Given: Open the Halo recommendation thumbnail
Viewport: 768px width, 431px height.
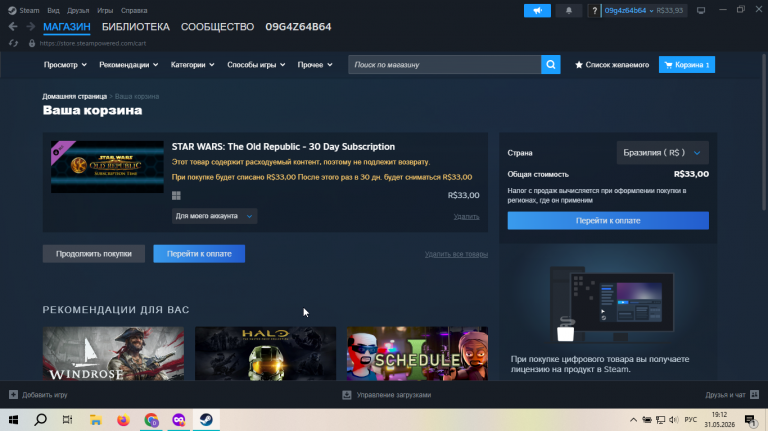Looking at the screenshot, I should [265, 354].
